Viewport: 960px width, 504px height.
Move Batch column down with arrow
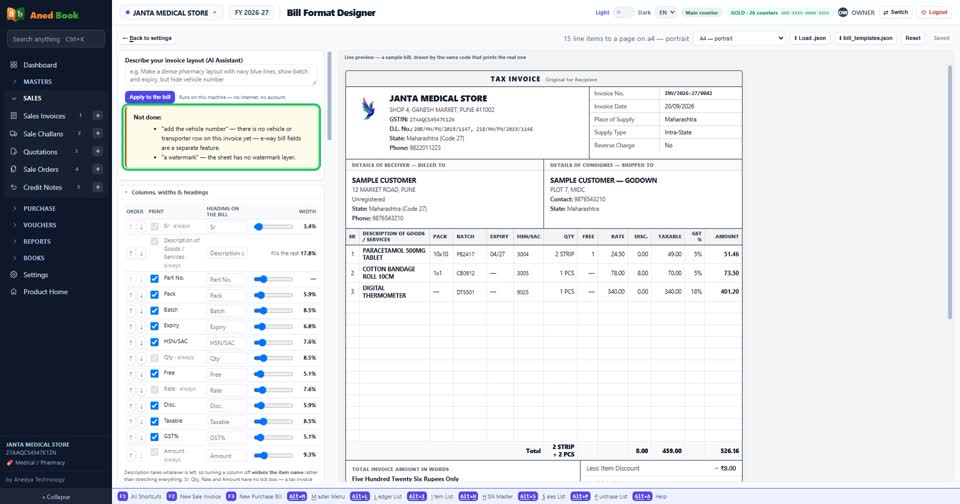(141, 310)
